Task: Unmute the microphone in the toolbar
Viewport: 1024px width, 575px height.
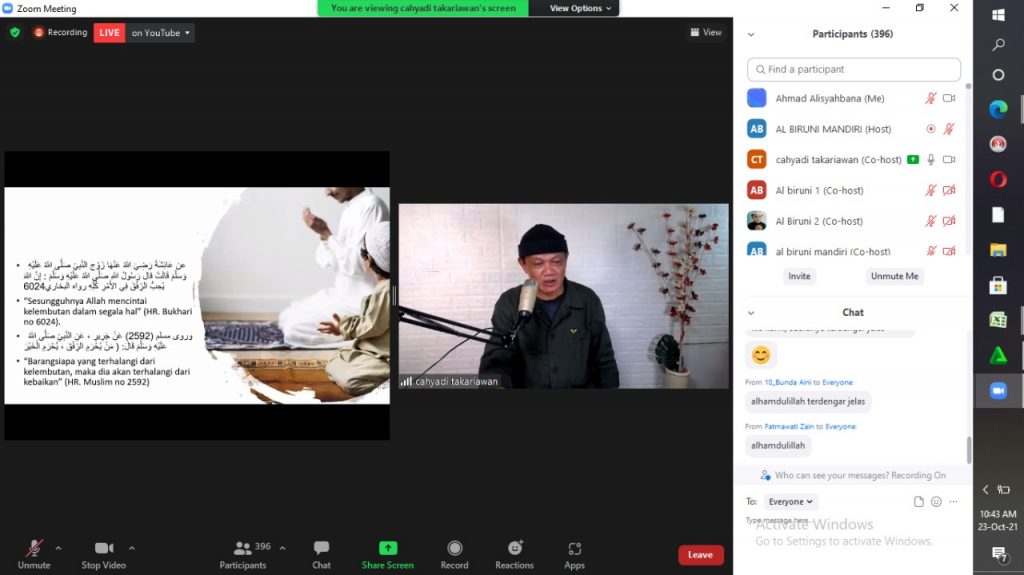Action: coord(34,554)
